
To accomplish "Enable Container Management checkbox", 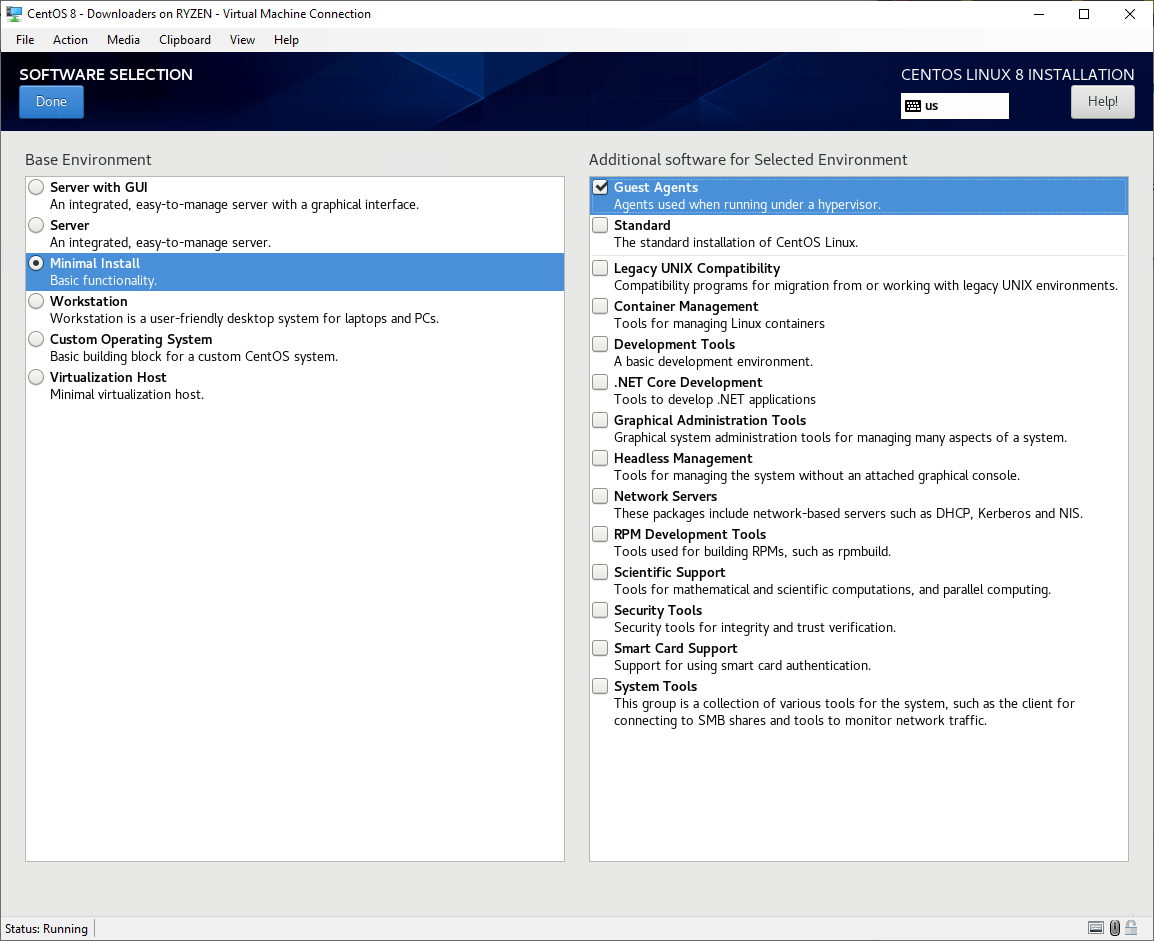I will coord(601,305).
